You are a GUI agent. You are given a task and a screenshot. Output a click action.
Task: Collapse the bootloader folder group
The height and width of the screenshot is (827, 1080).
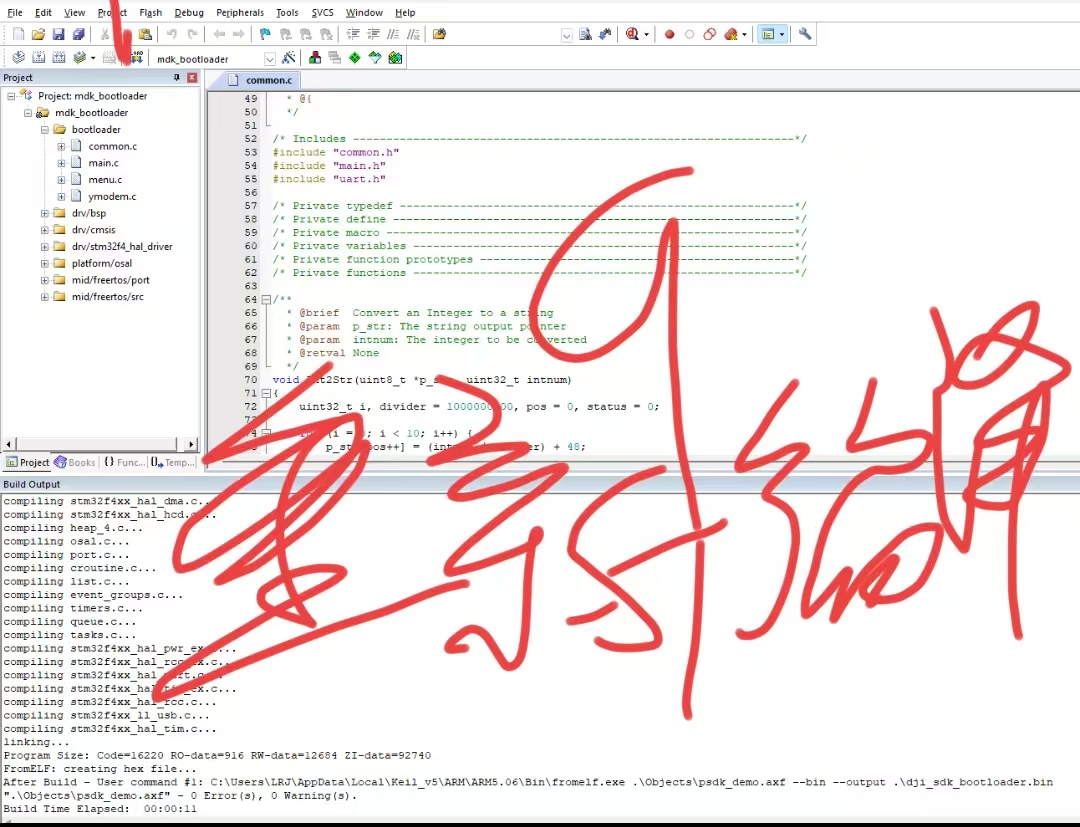pyautogui.click(x=43, y=130)
